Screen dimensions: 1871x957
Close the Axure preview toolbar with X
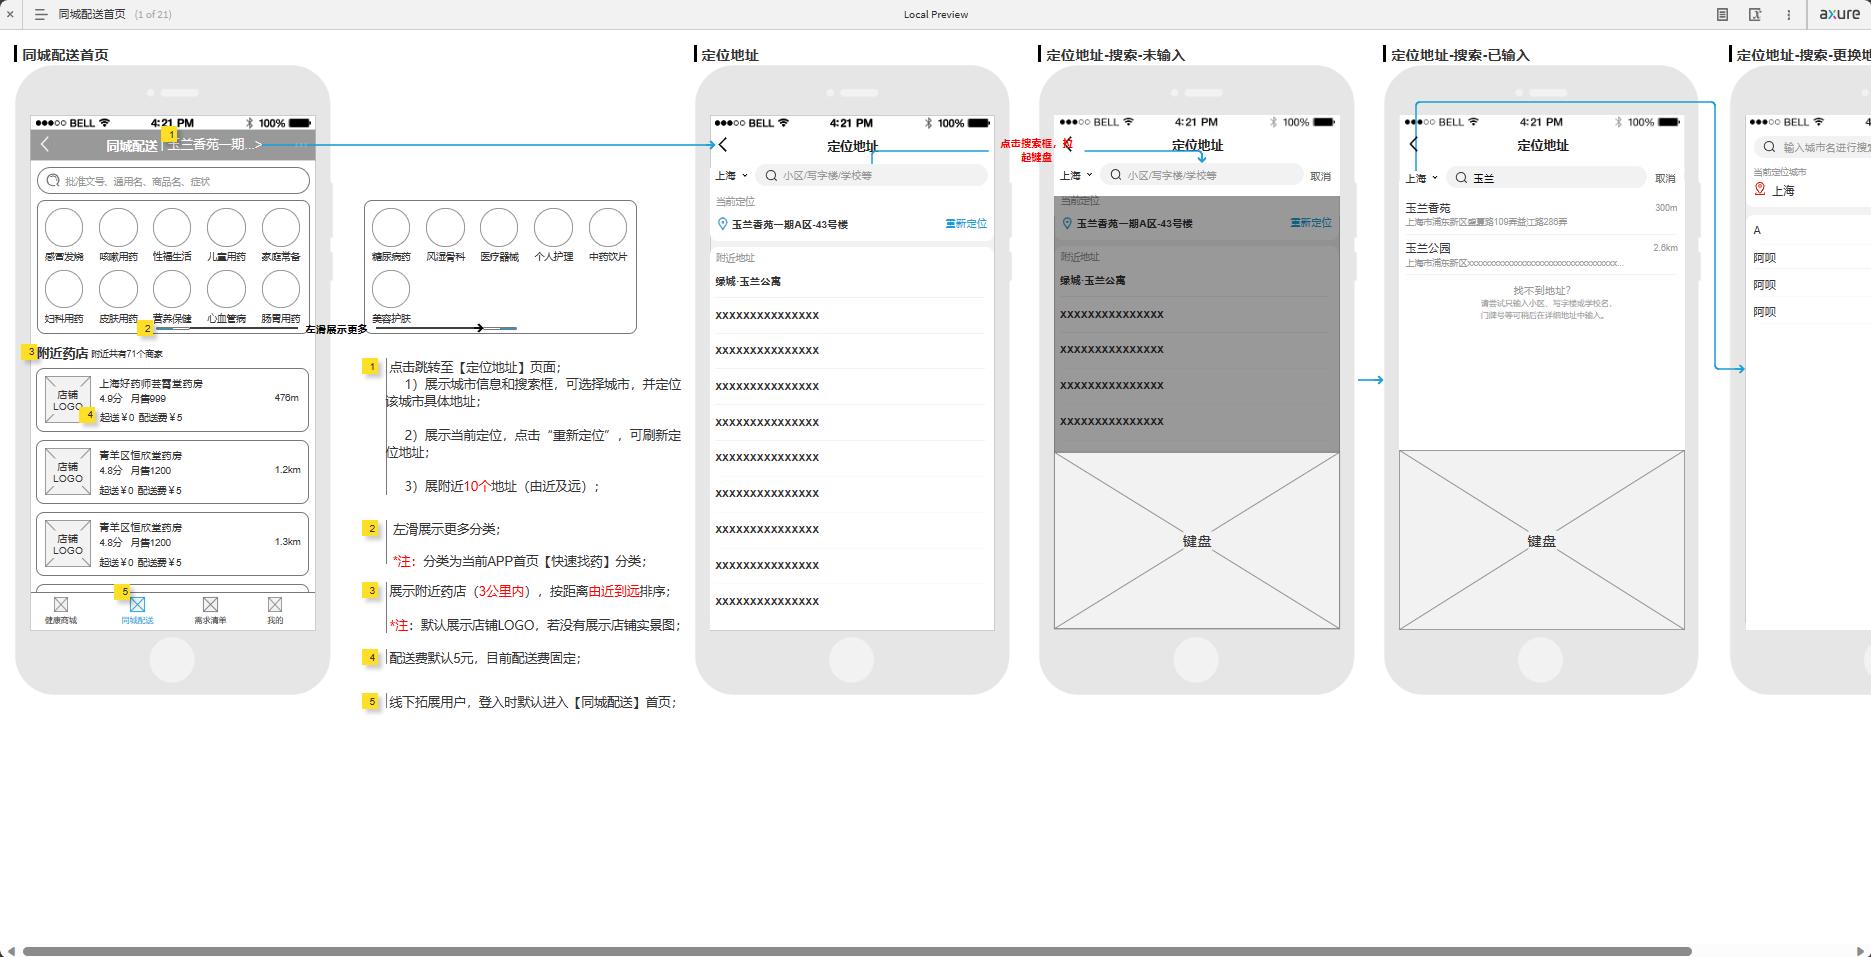coord(10,14)
